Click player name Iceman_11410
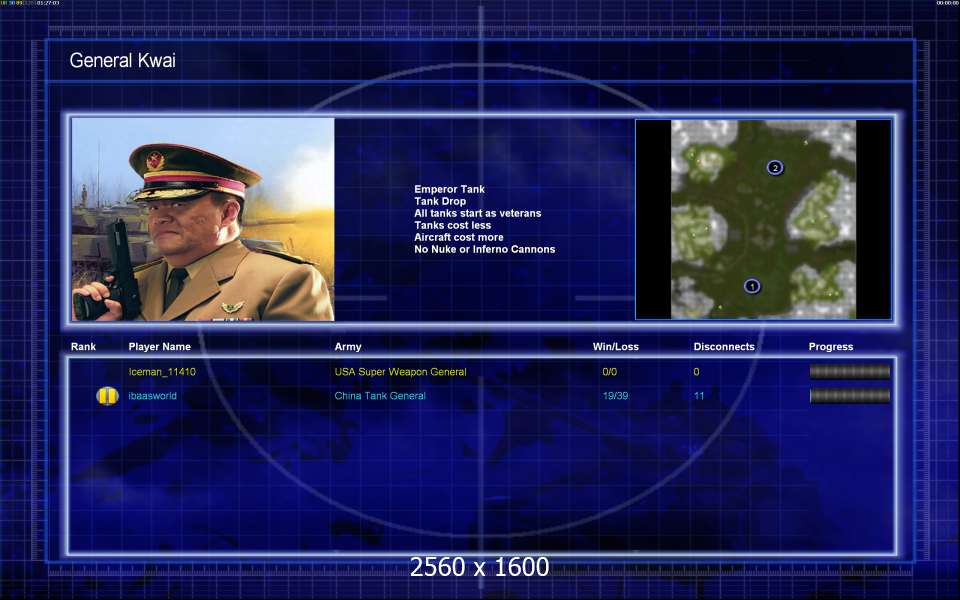 click(x=162, y=372)
